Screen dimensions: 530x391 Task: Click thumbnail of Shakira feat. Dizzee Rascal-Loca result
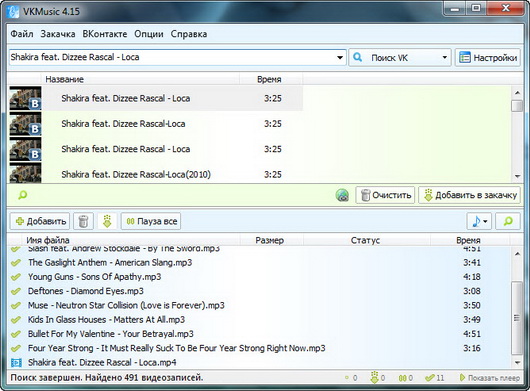25,124
